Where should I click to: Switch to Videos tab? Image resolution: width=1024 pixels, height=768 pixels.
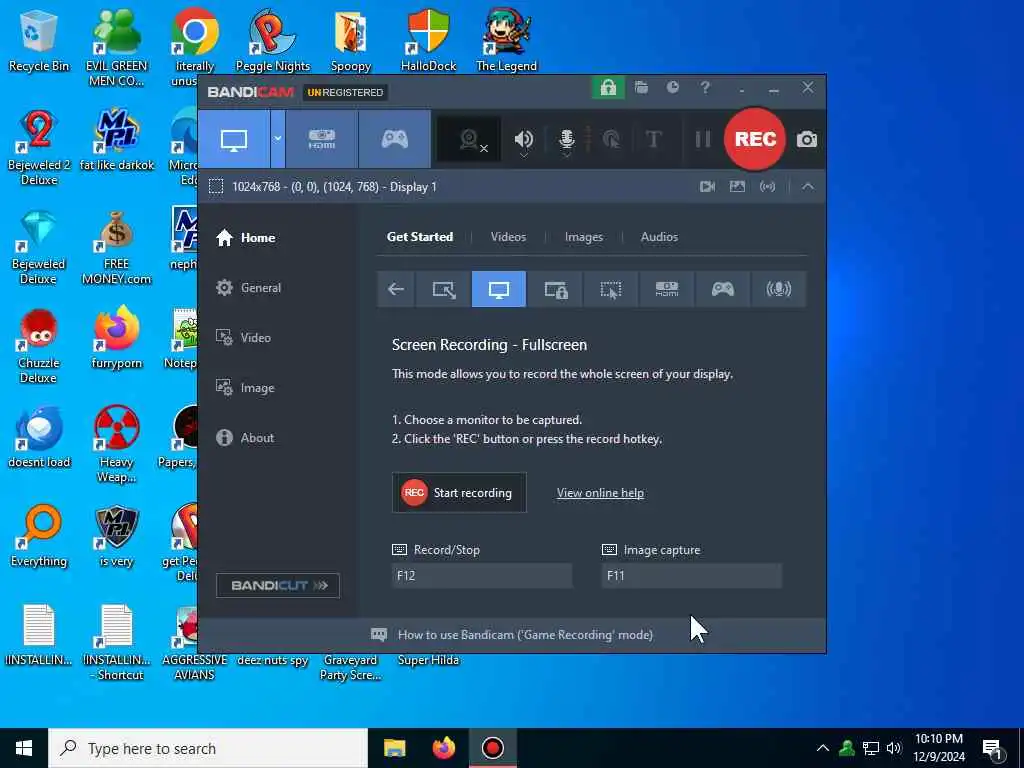(508, 237)
